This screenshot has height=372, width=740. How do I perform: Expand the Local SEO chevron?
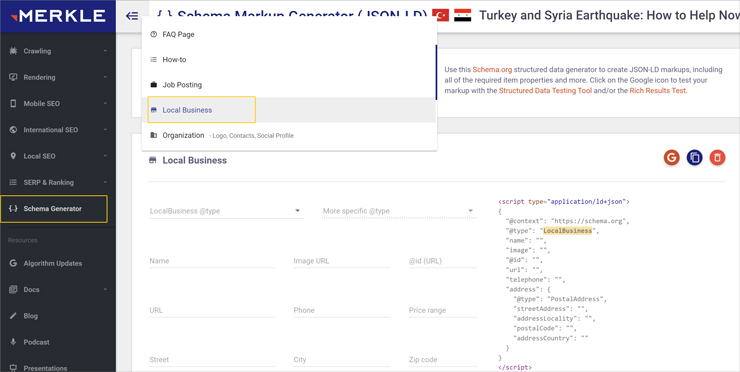point(105,156)
